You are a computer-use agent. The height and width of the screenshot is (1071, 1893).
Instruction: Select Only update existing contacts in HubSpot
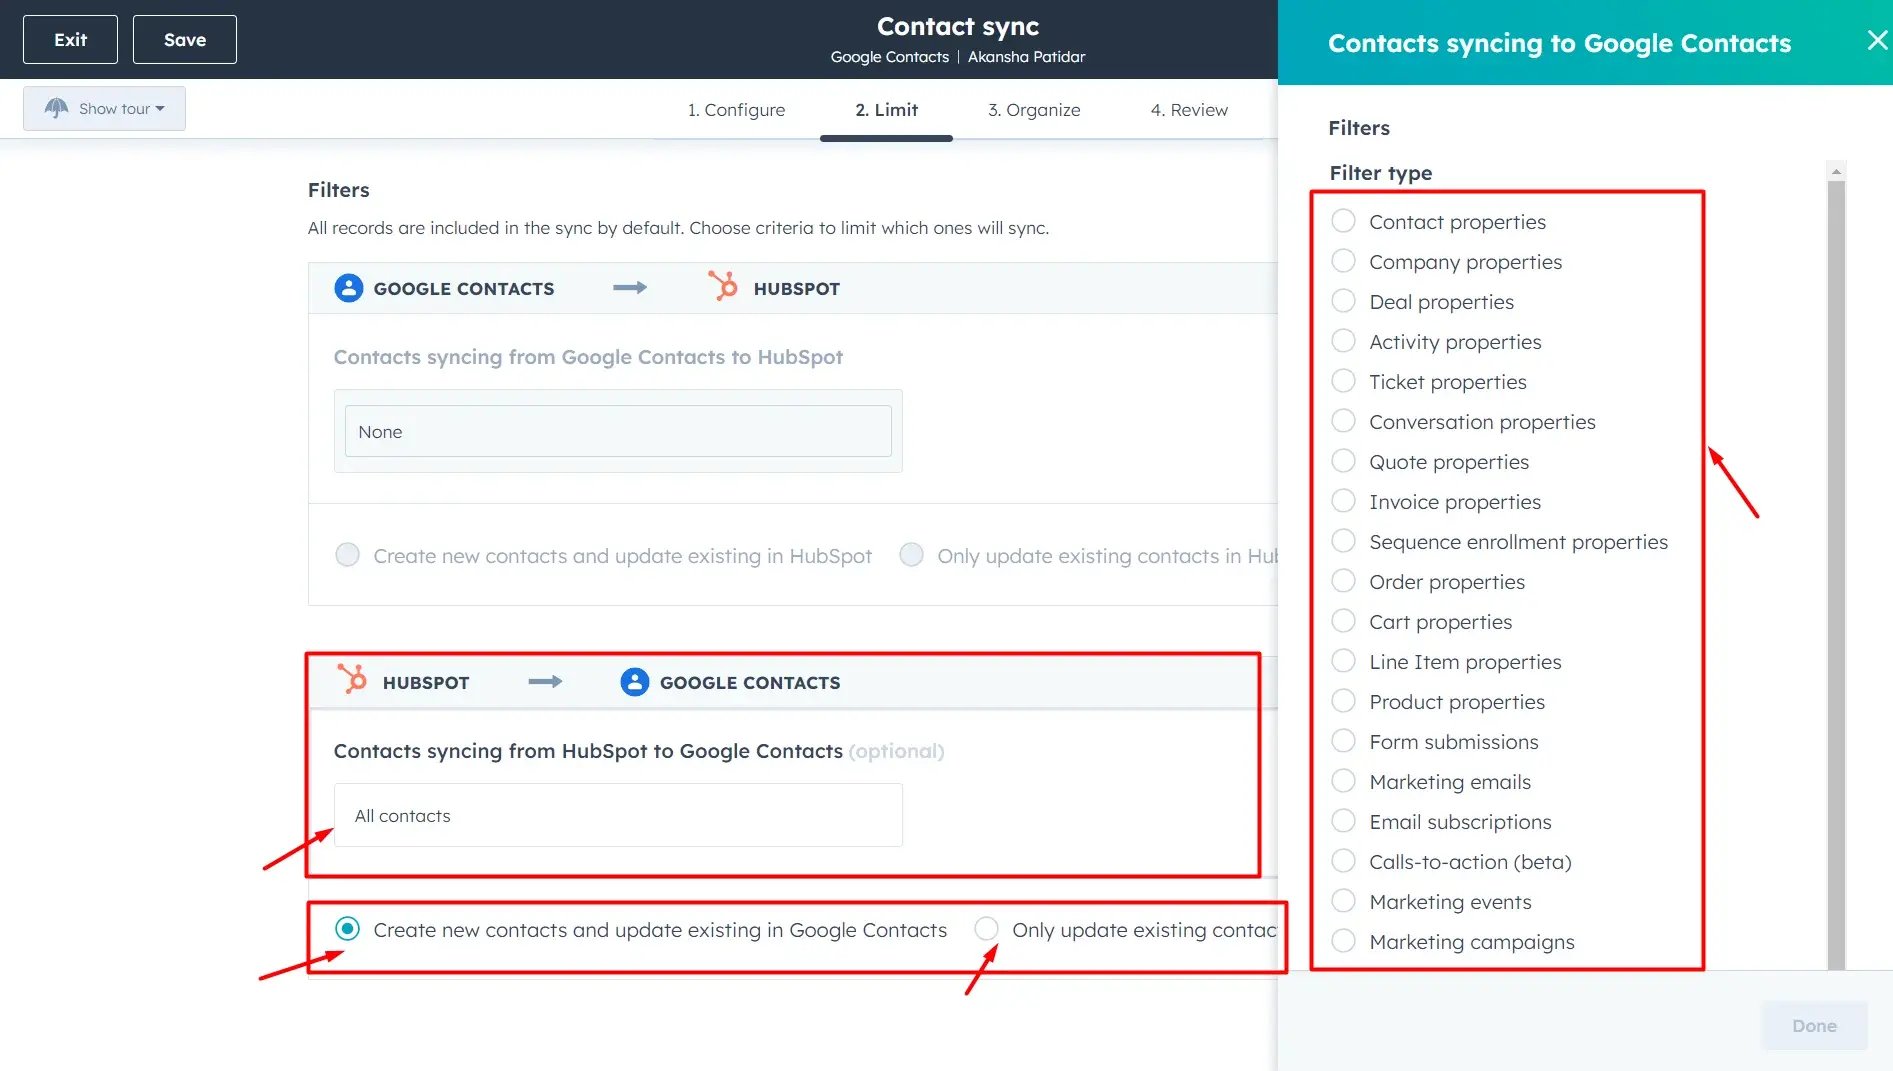click(x=911, y=555)
